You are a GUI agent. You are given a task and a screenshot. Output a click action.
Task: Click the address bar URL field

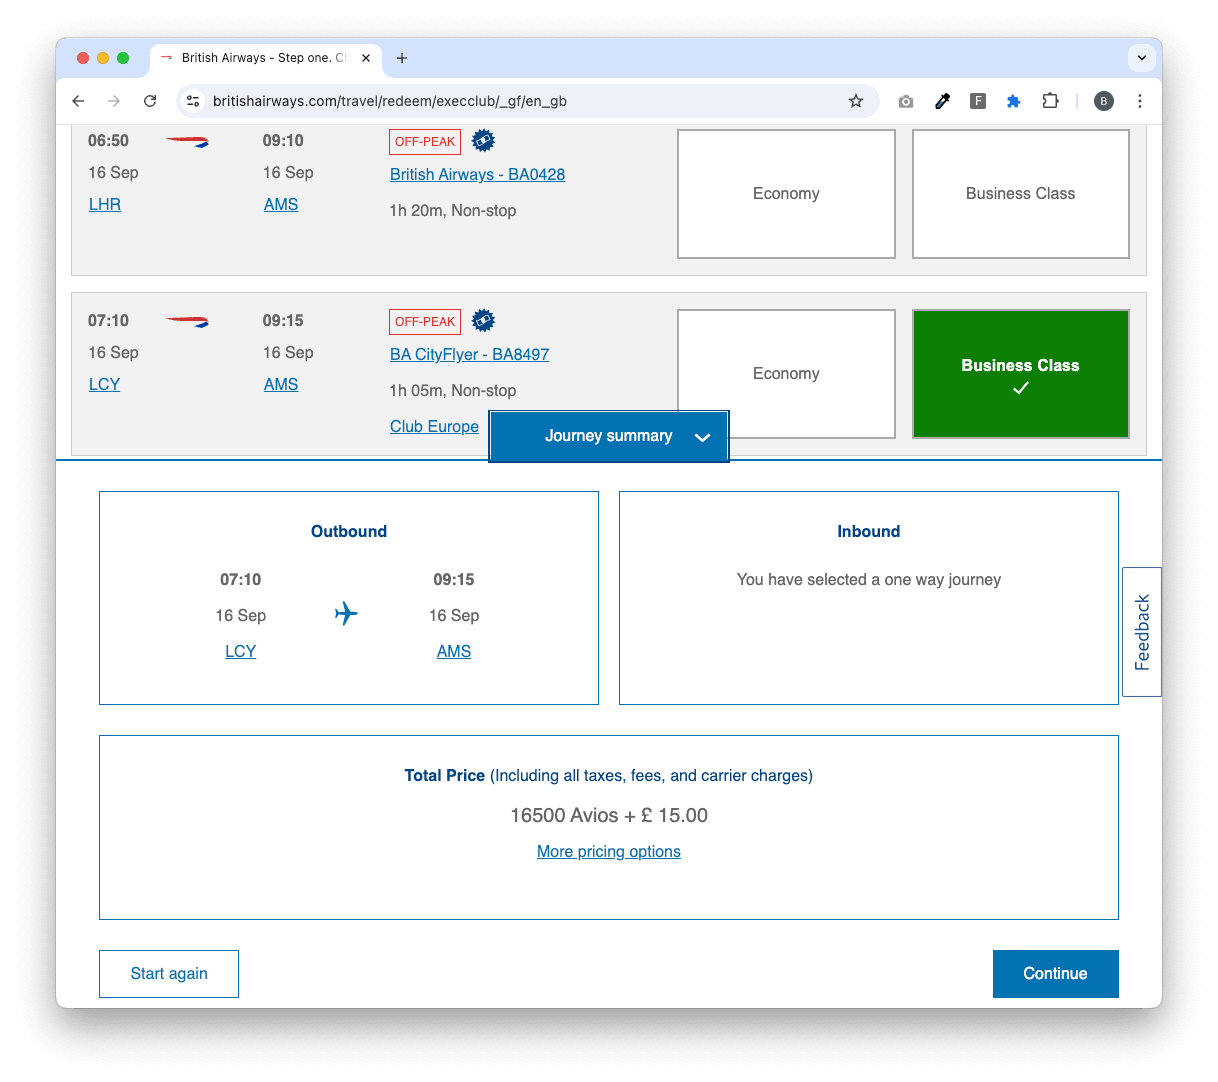[520, 101]
